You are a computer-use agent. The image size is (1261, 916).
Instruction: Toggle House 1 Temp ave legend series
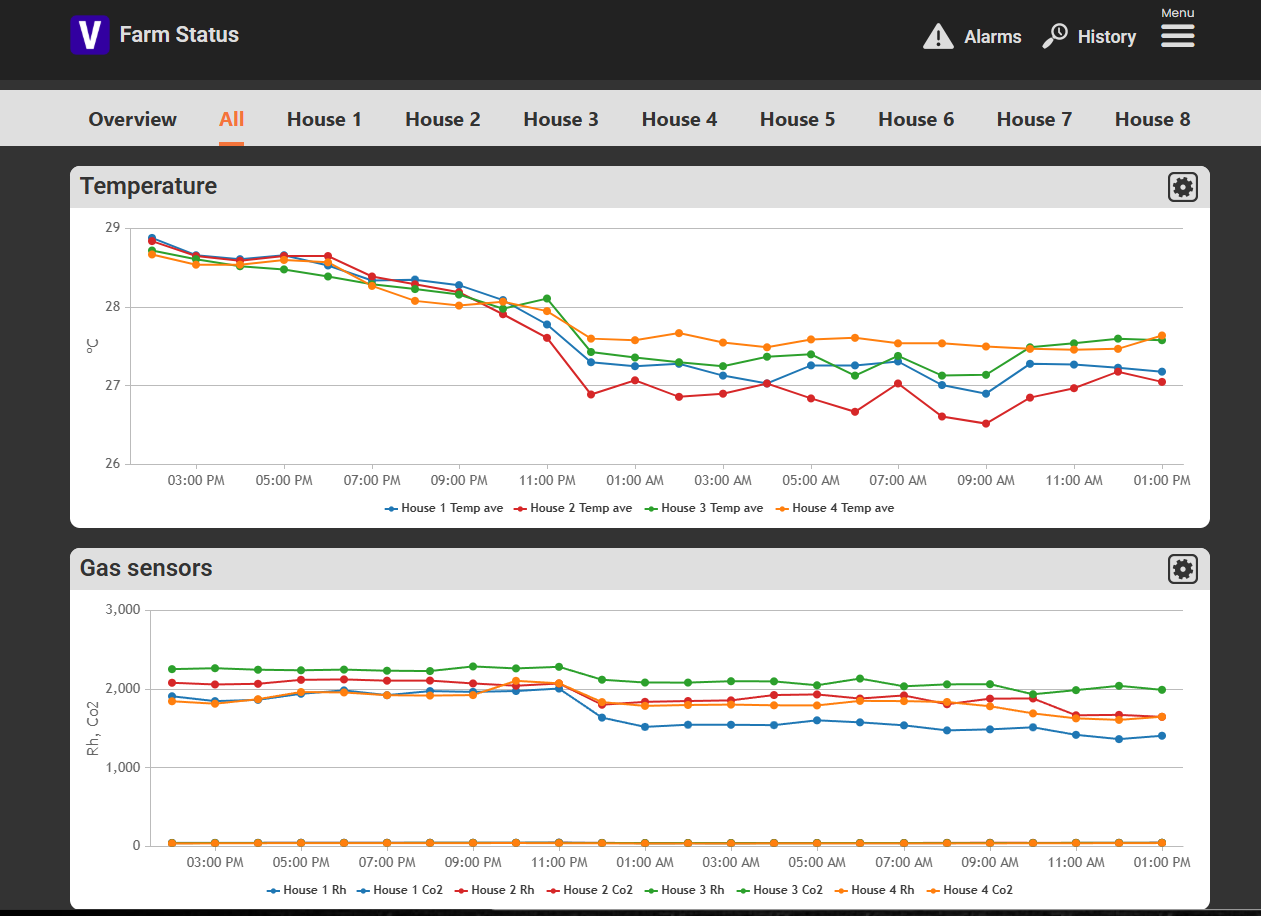pos(444,508)
